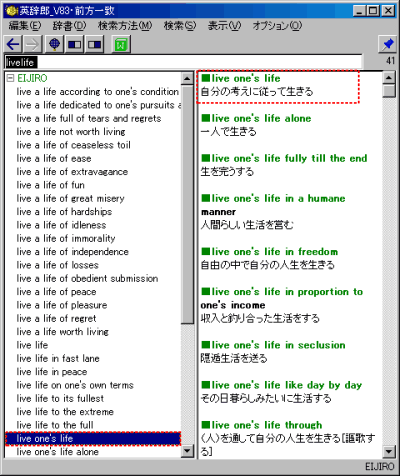Select the 'live life' entry
This screenshot has width=400, height=476.
pyautogui.click(x=32, y=345)
